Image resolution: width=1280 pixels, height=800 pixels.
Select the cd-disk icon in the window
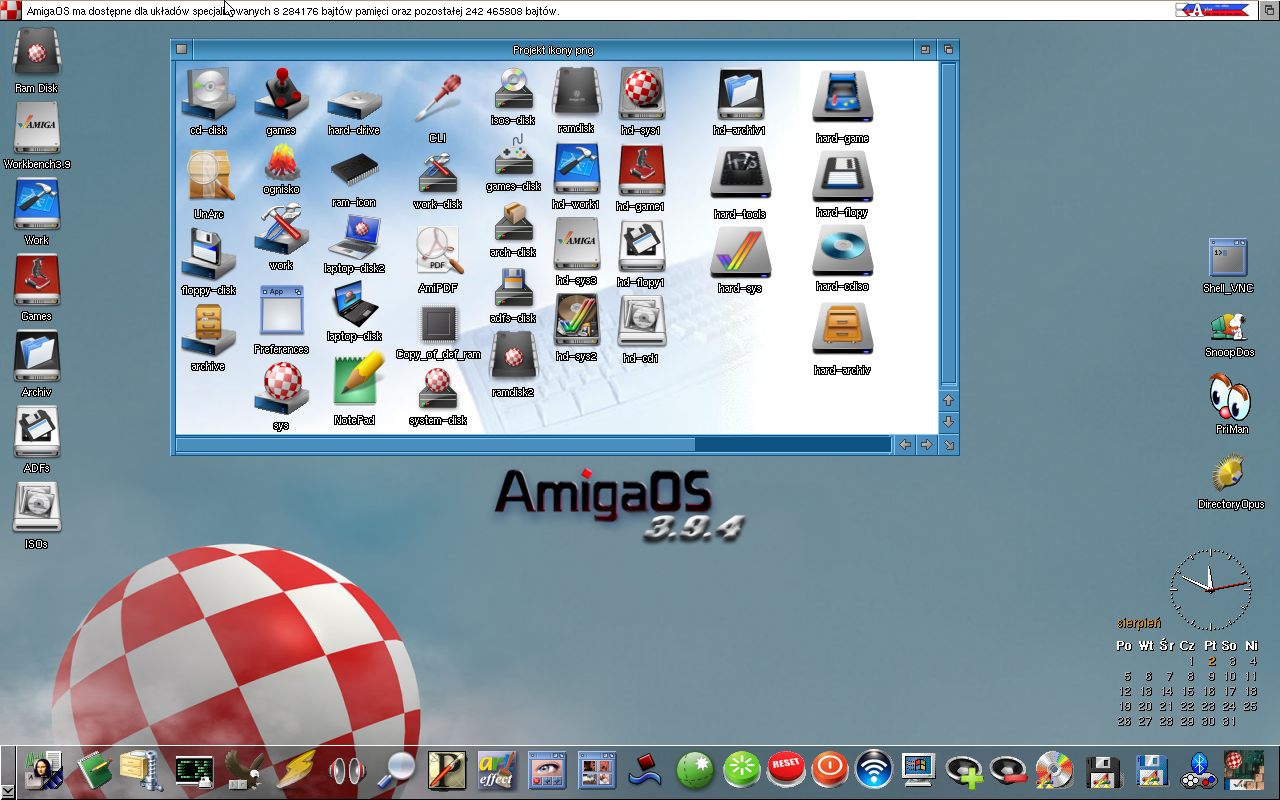[x=208, y=95]
